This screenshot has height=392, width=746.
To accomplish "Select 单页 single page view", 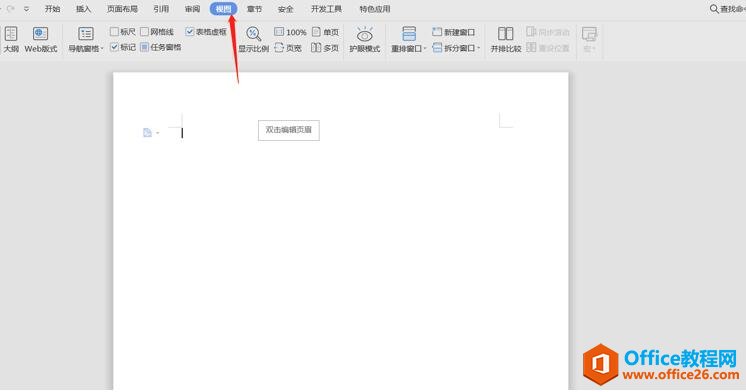I will pos(325,32).
